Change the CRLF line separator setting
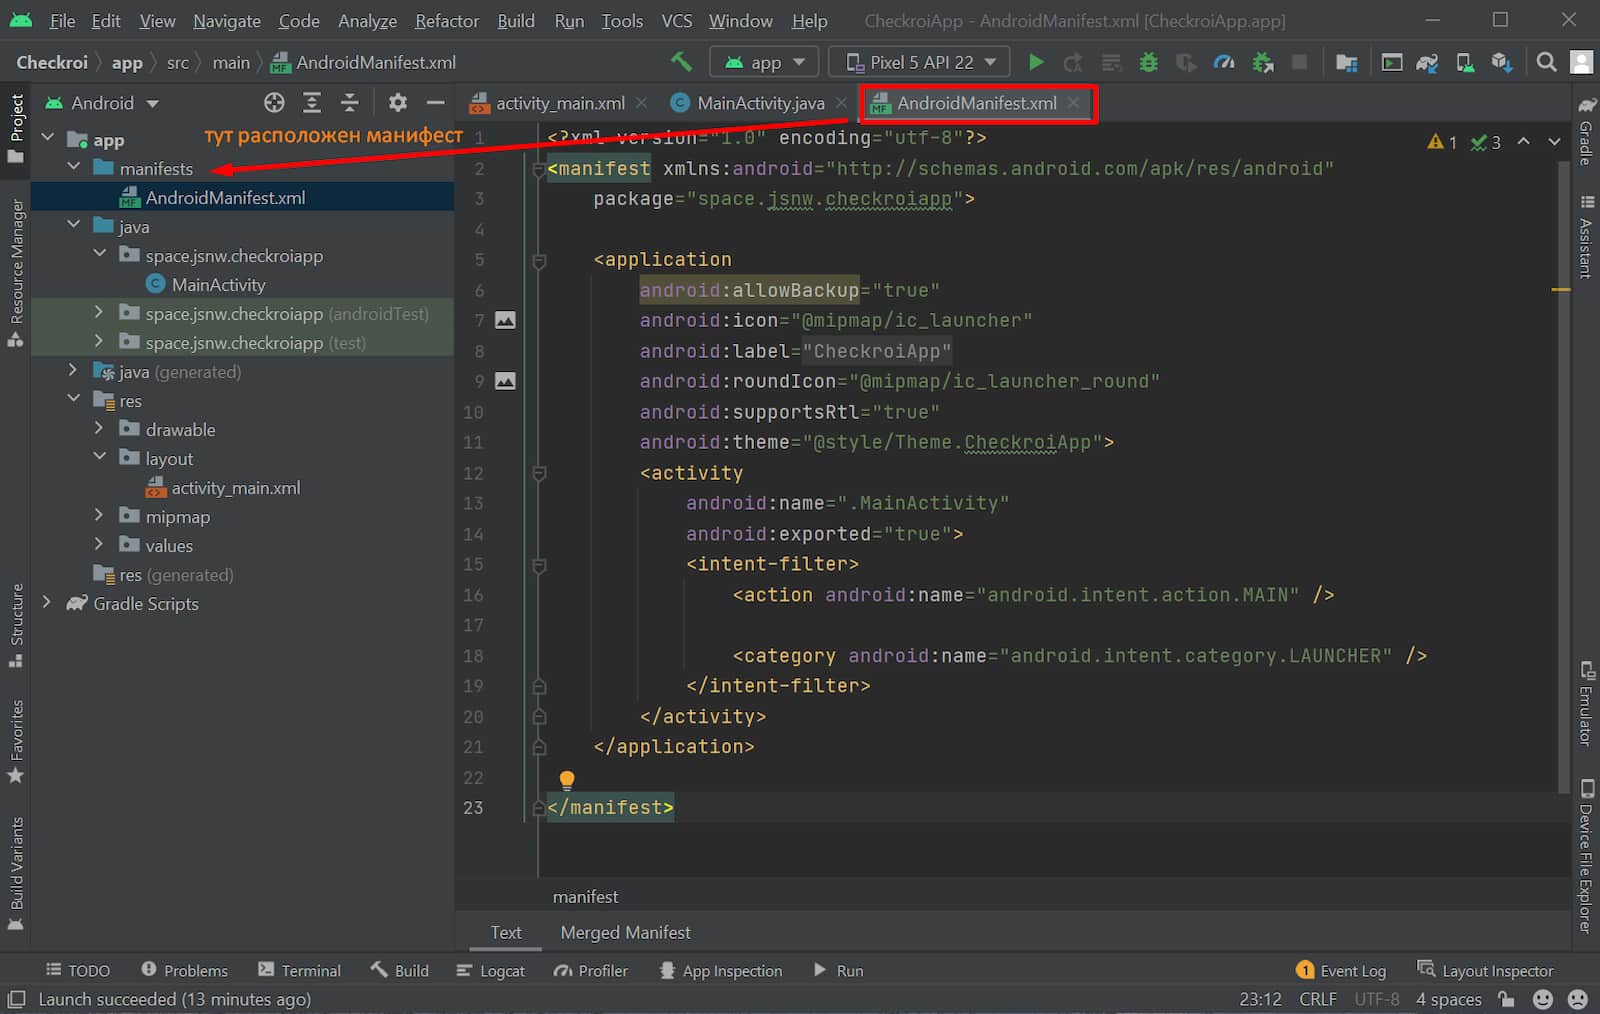Screen dimensions: 1600x1014 (1318, 999)
